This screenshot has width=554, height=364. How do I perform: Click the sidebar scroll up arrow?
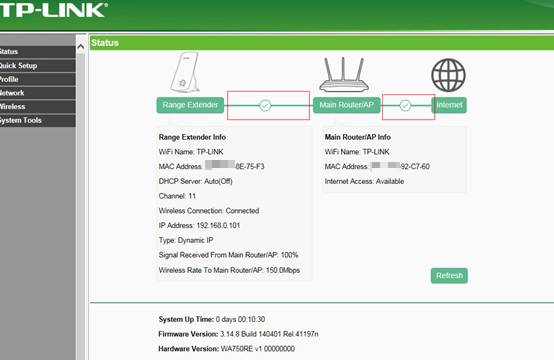pos(81,47)
